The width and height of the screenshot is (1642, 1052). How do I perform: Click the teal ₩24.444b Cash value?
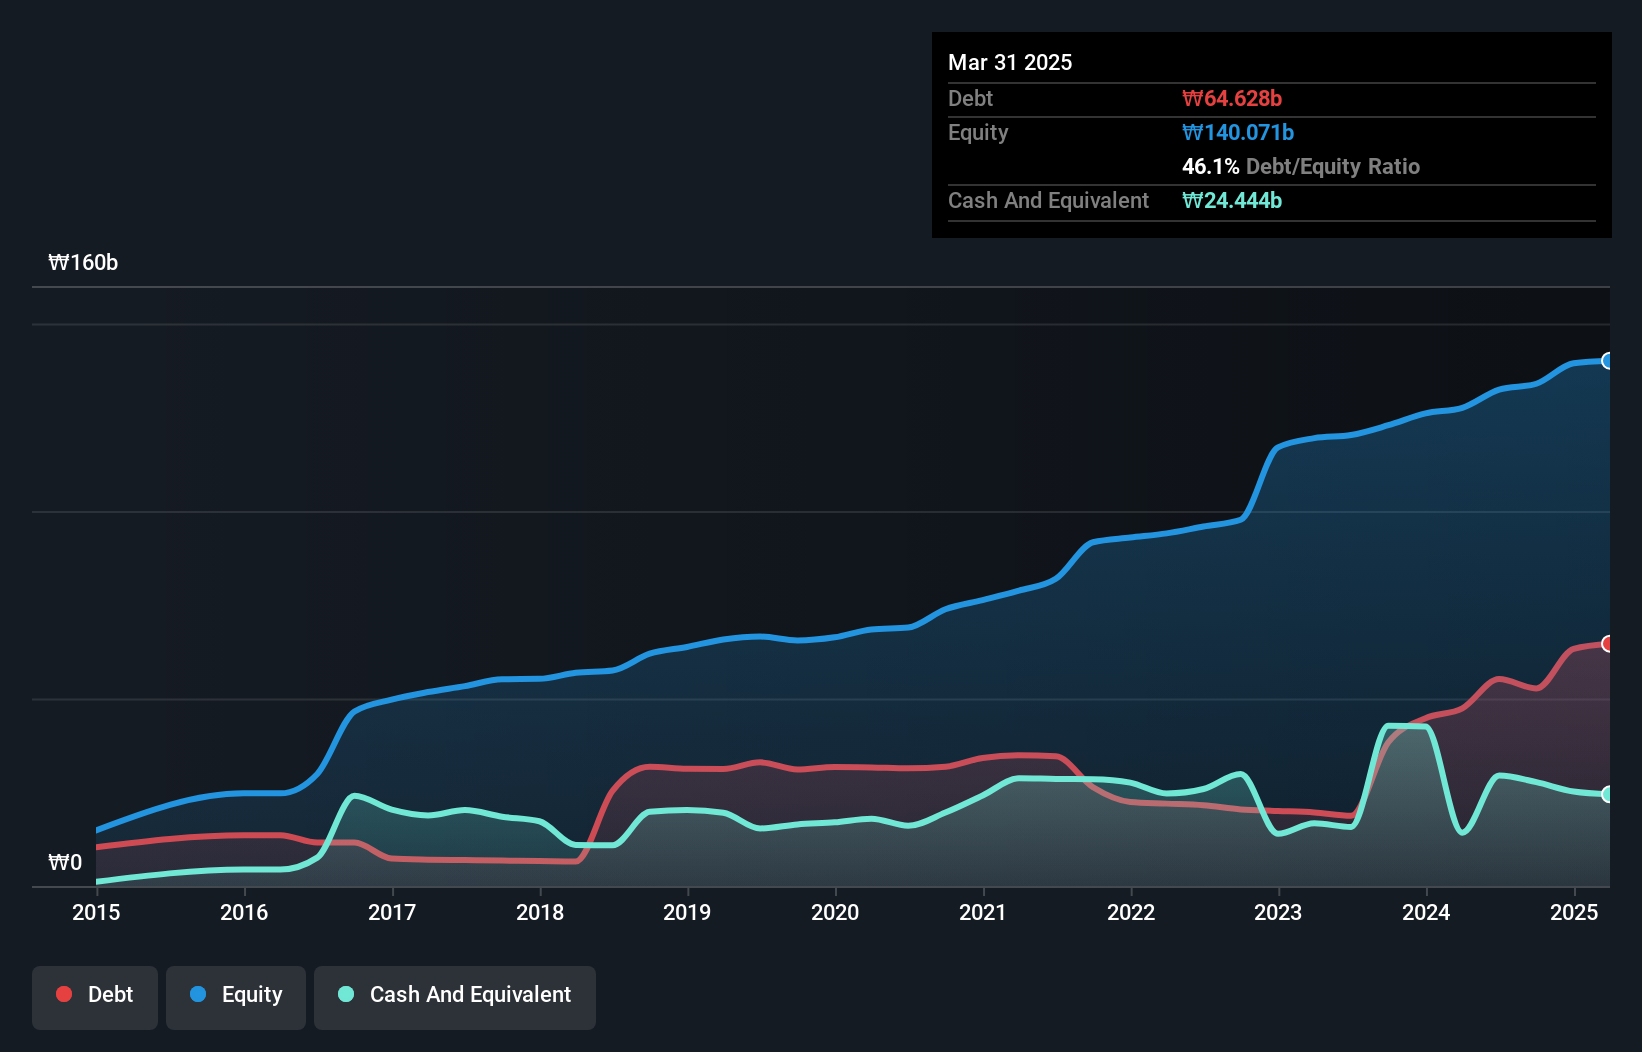1232,201
